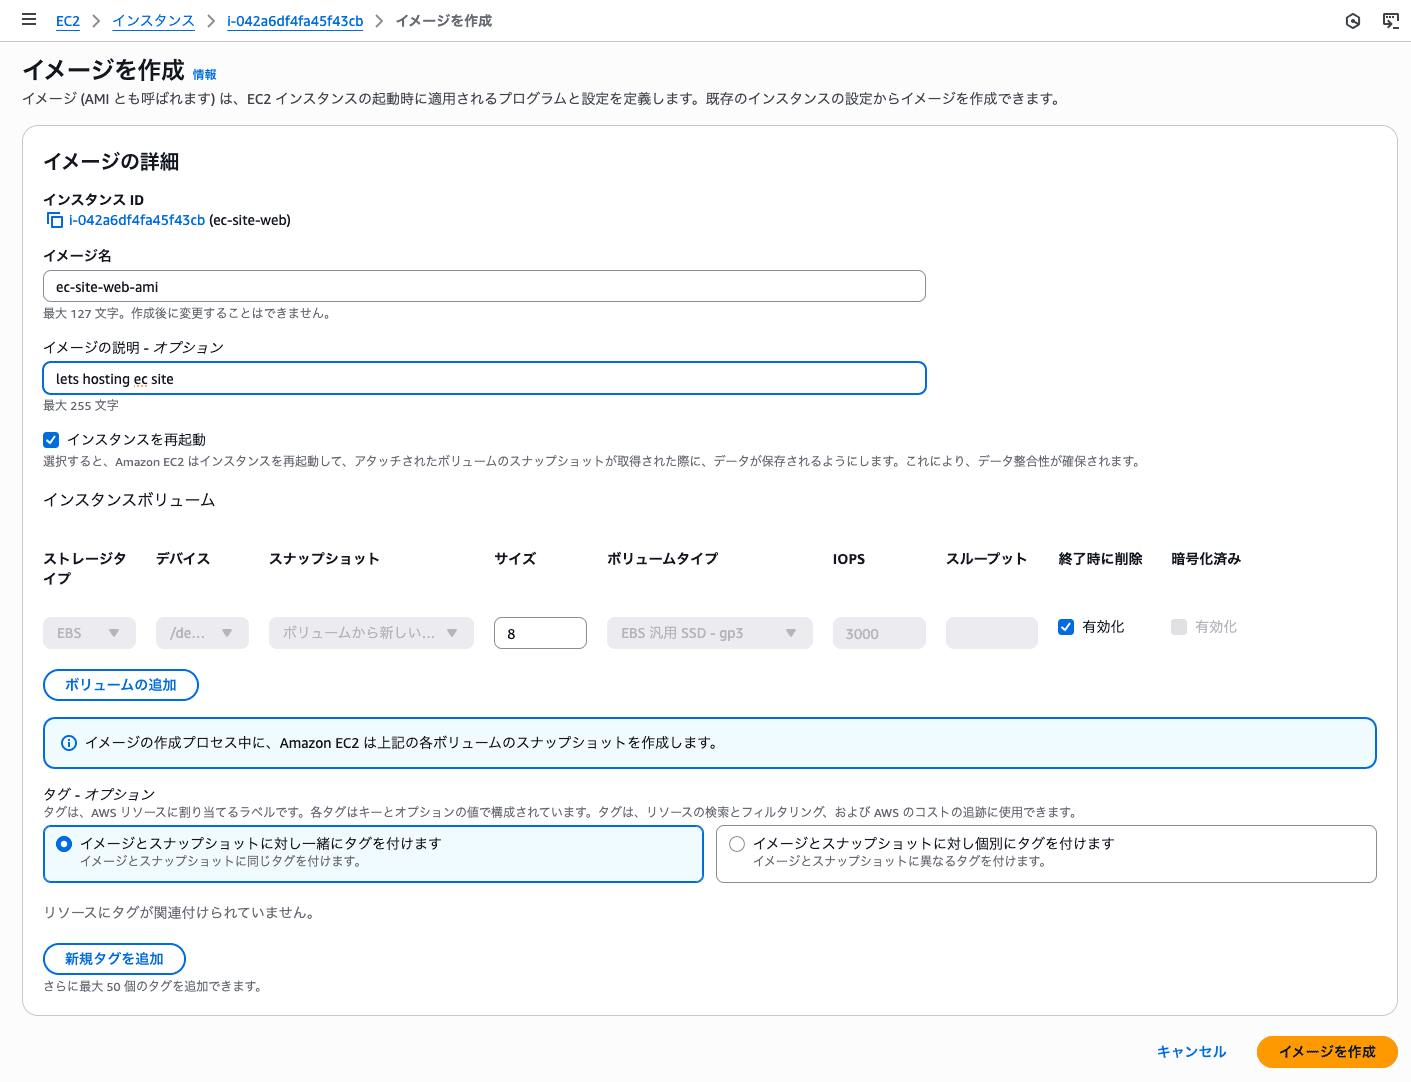Open the スナップショット dropdown
The width and height of the screenshot is (1411, 1082).
pos(371,632)
